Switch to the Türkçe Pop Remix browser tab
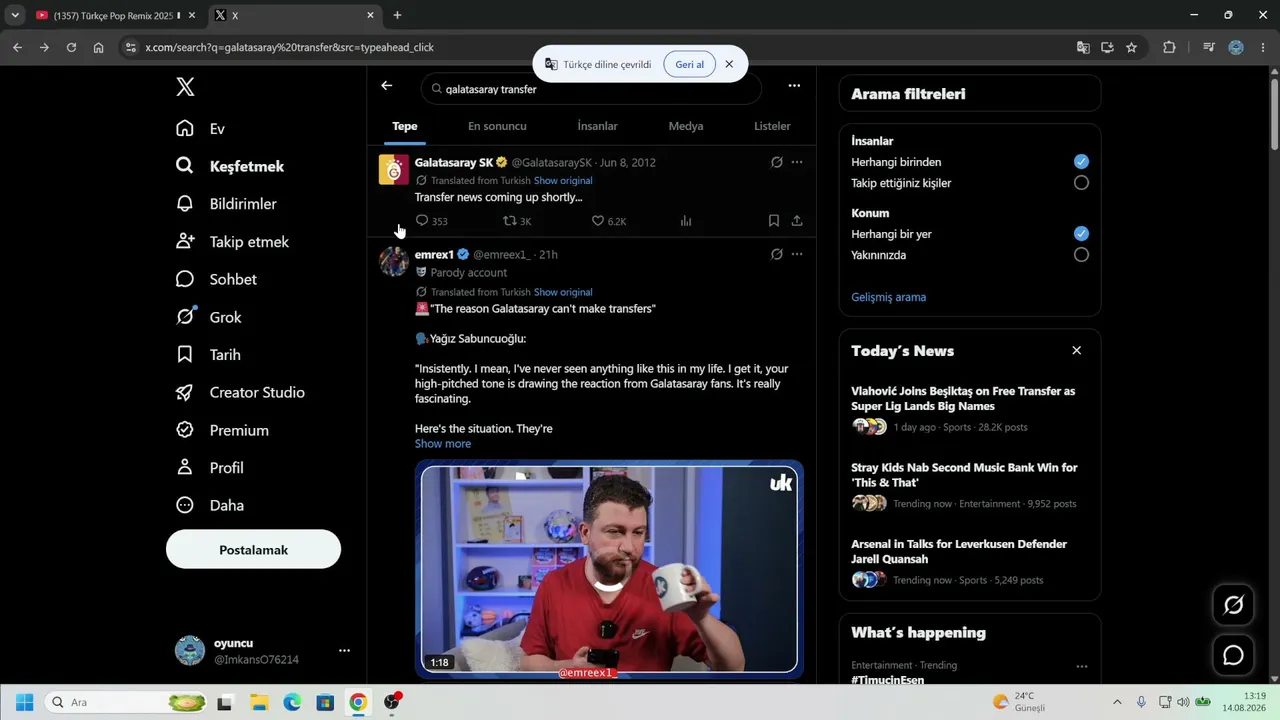Screen dimensions: 1280x720 [x=113, y=15]
